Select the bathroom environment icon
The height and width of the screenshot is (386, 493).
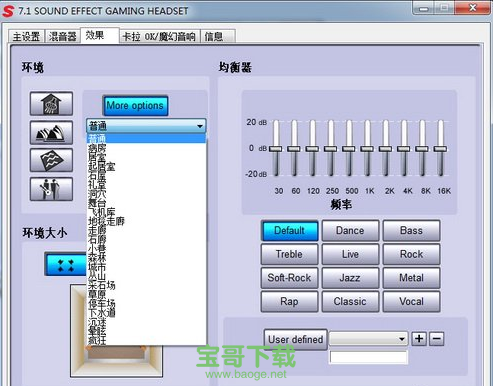click(x=51, y=104)
